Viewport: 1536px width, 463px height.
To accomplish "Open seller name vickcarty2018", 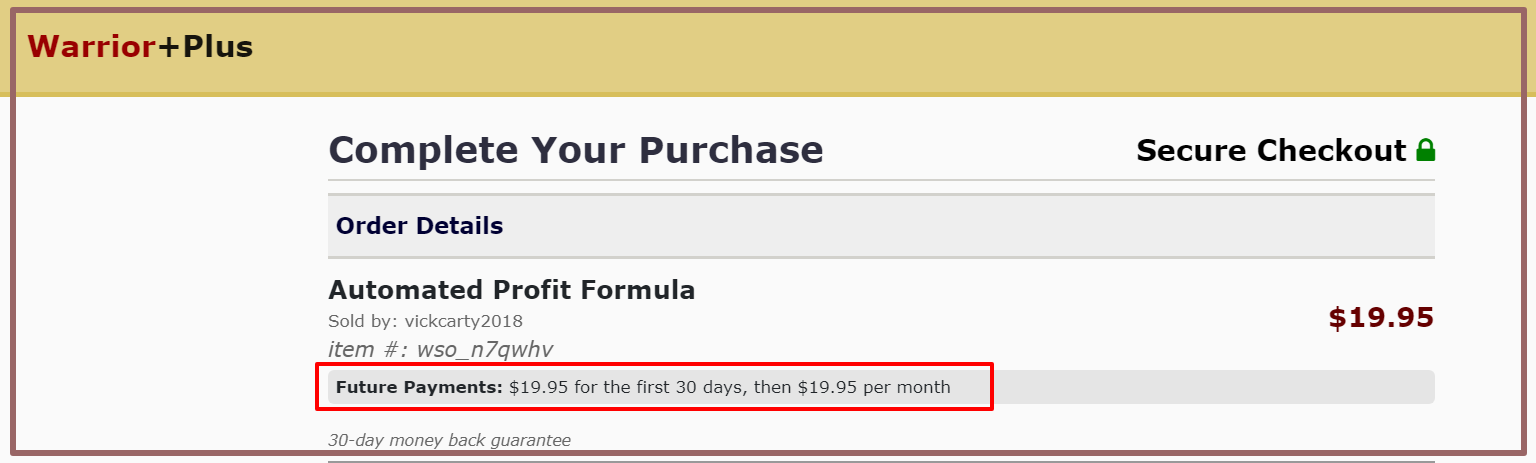I will [x=463, y=321].
